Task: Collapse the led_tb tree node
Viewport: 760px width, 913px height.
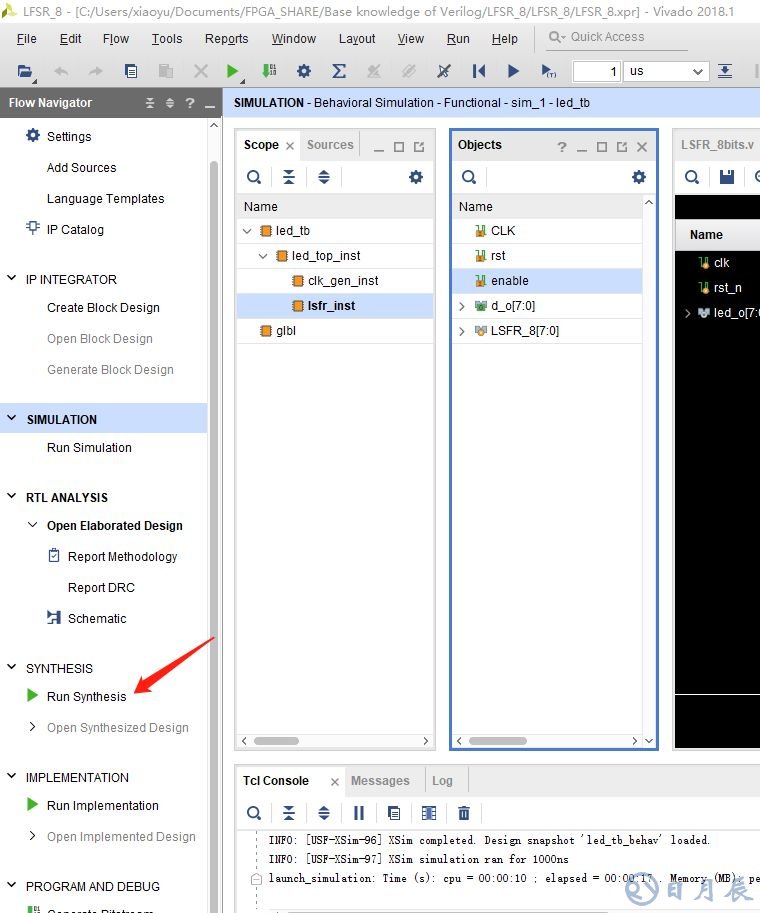Action: point(248,231)
